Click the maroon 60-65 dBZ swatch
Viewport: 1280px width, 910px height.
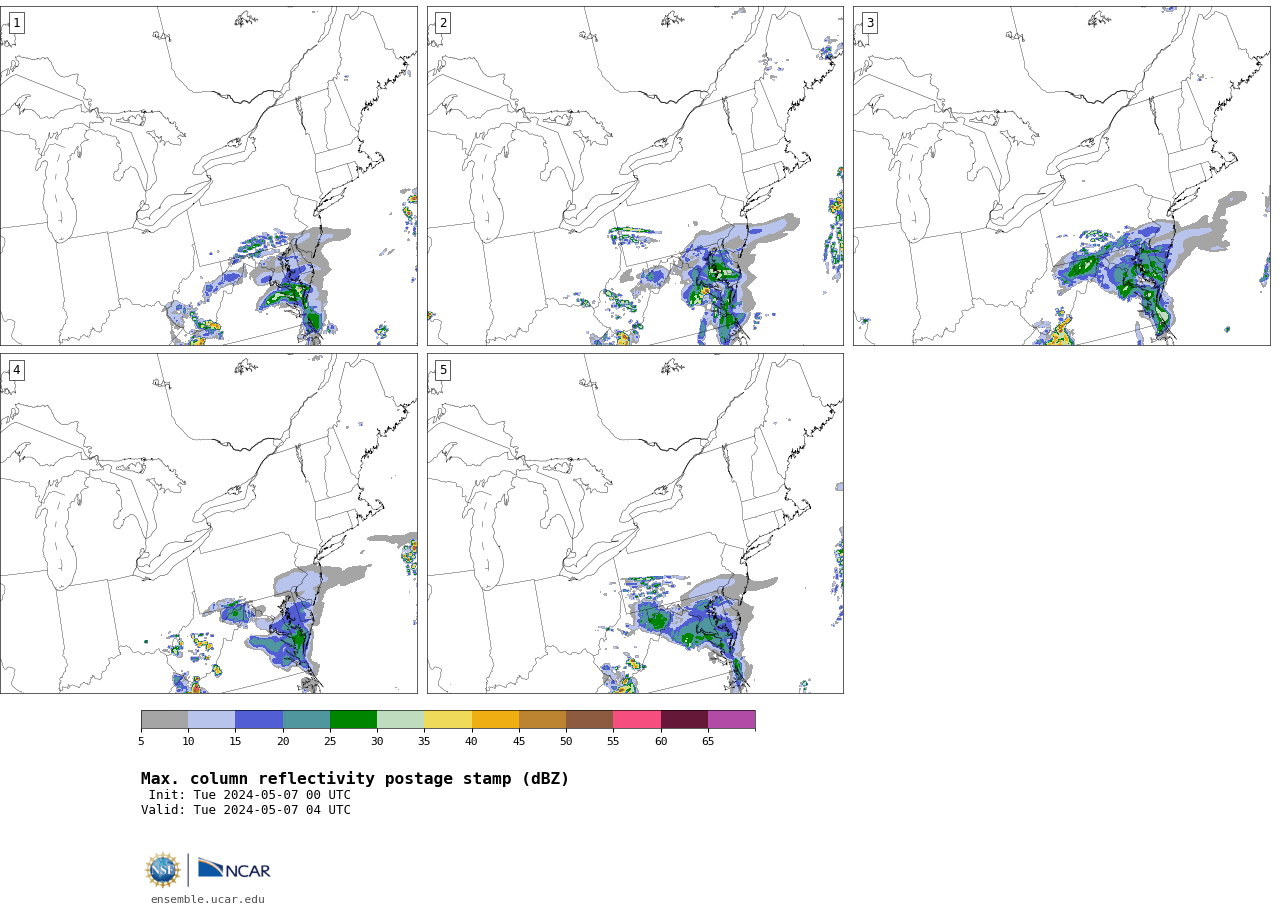684,720
